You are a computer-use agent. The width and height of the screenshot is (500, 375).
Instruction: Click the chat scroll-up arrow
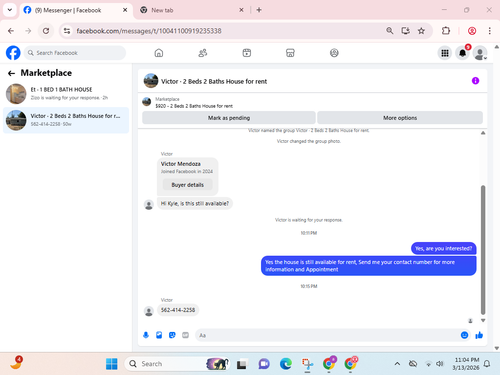click(483, 133)
